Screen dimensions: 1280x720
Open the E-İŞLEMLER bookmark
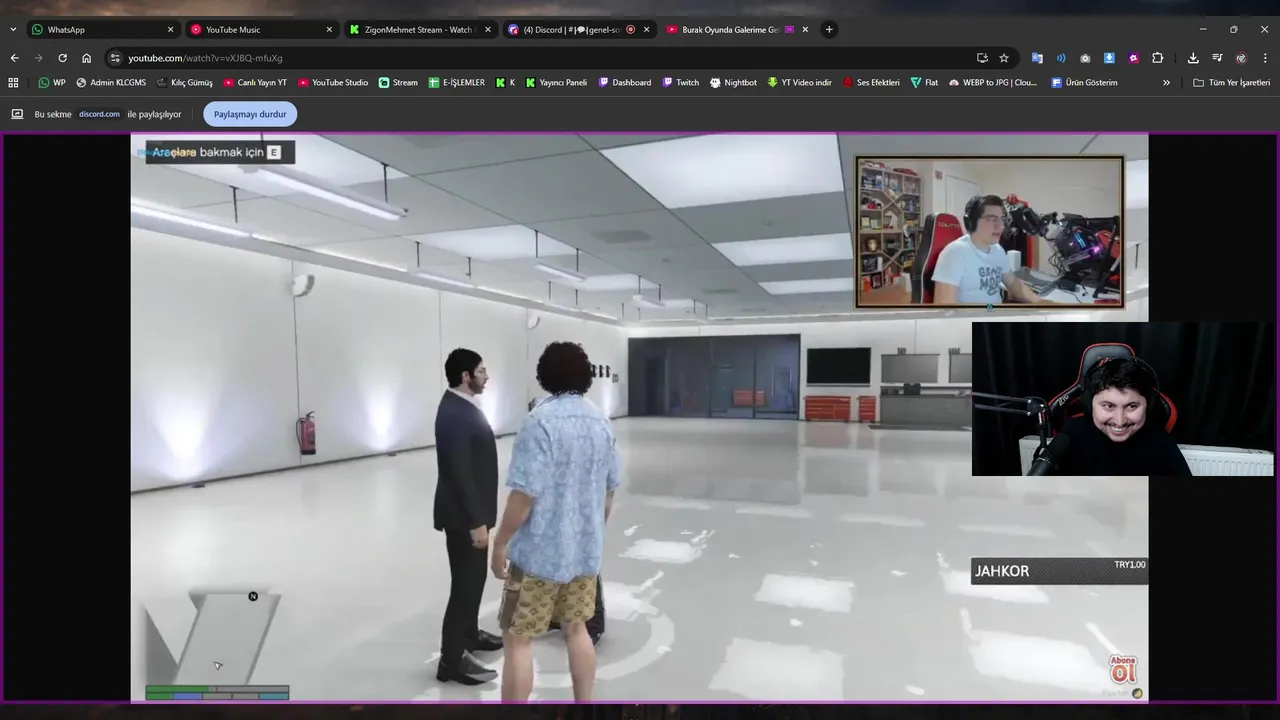(456, 83)
